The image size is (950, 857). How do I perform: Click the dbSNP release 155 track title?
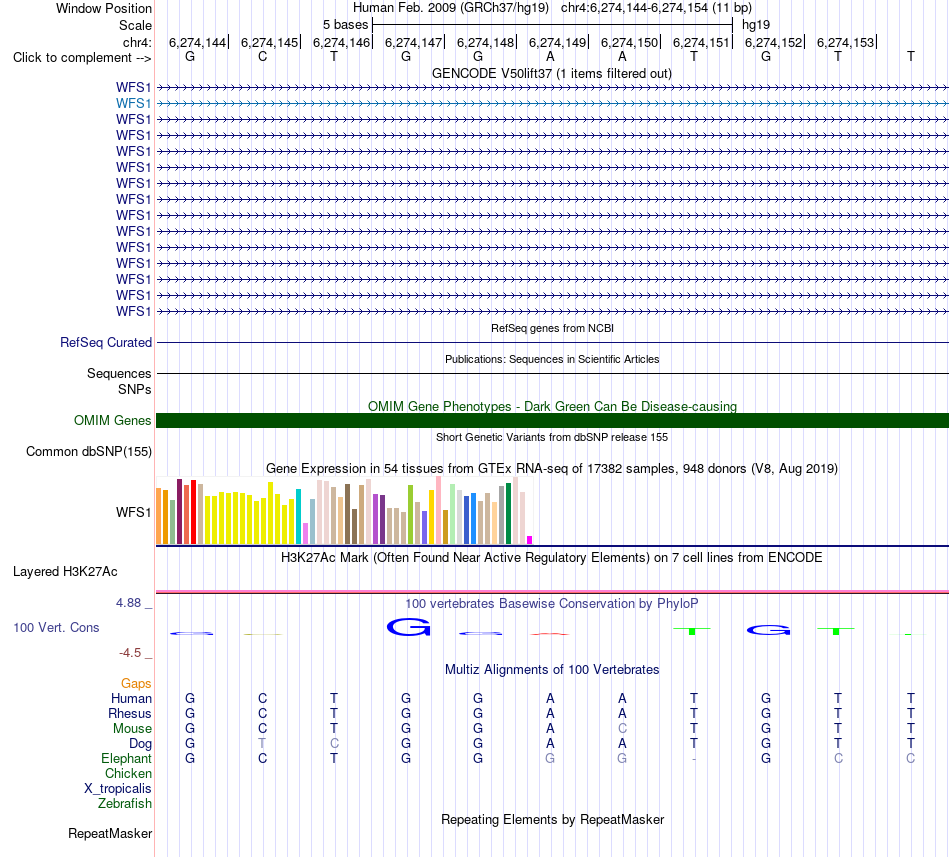(552, 437)
